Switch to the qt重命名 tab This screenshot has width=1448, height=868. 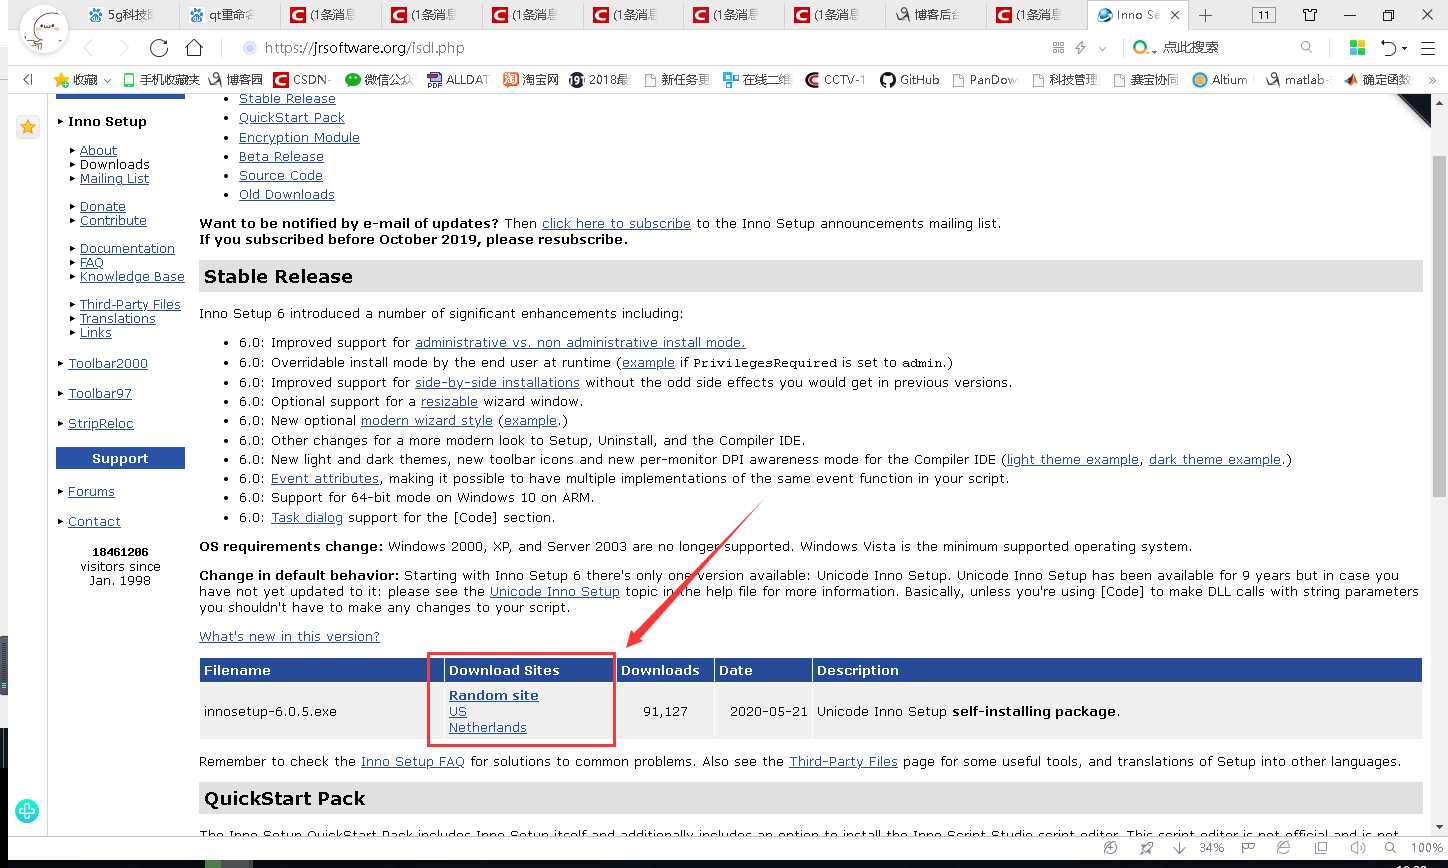pos(230,15)
